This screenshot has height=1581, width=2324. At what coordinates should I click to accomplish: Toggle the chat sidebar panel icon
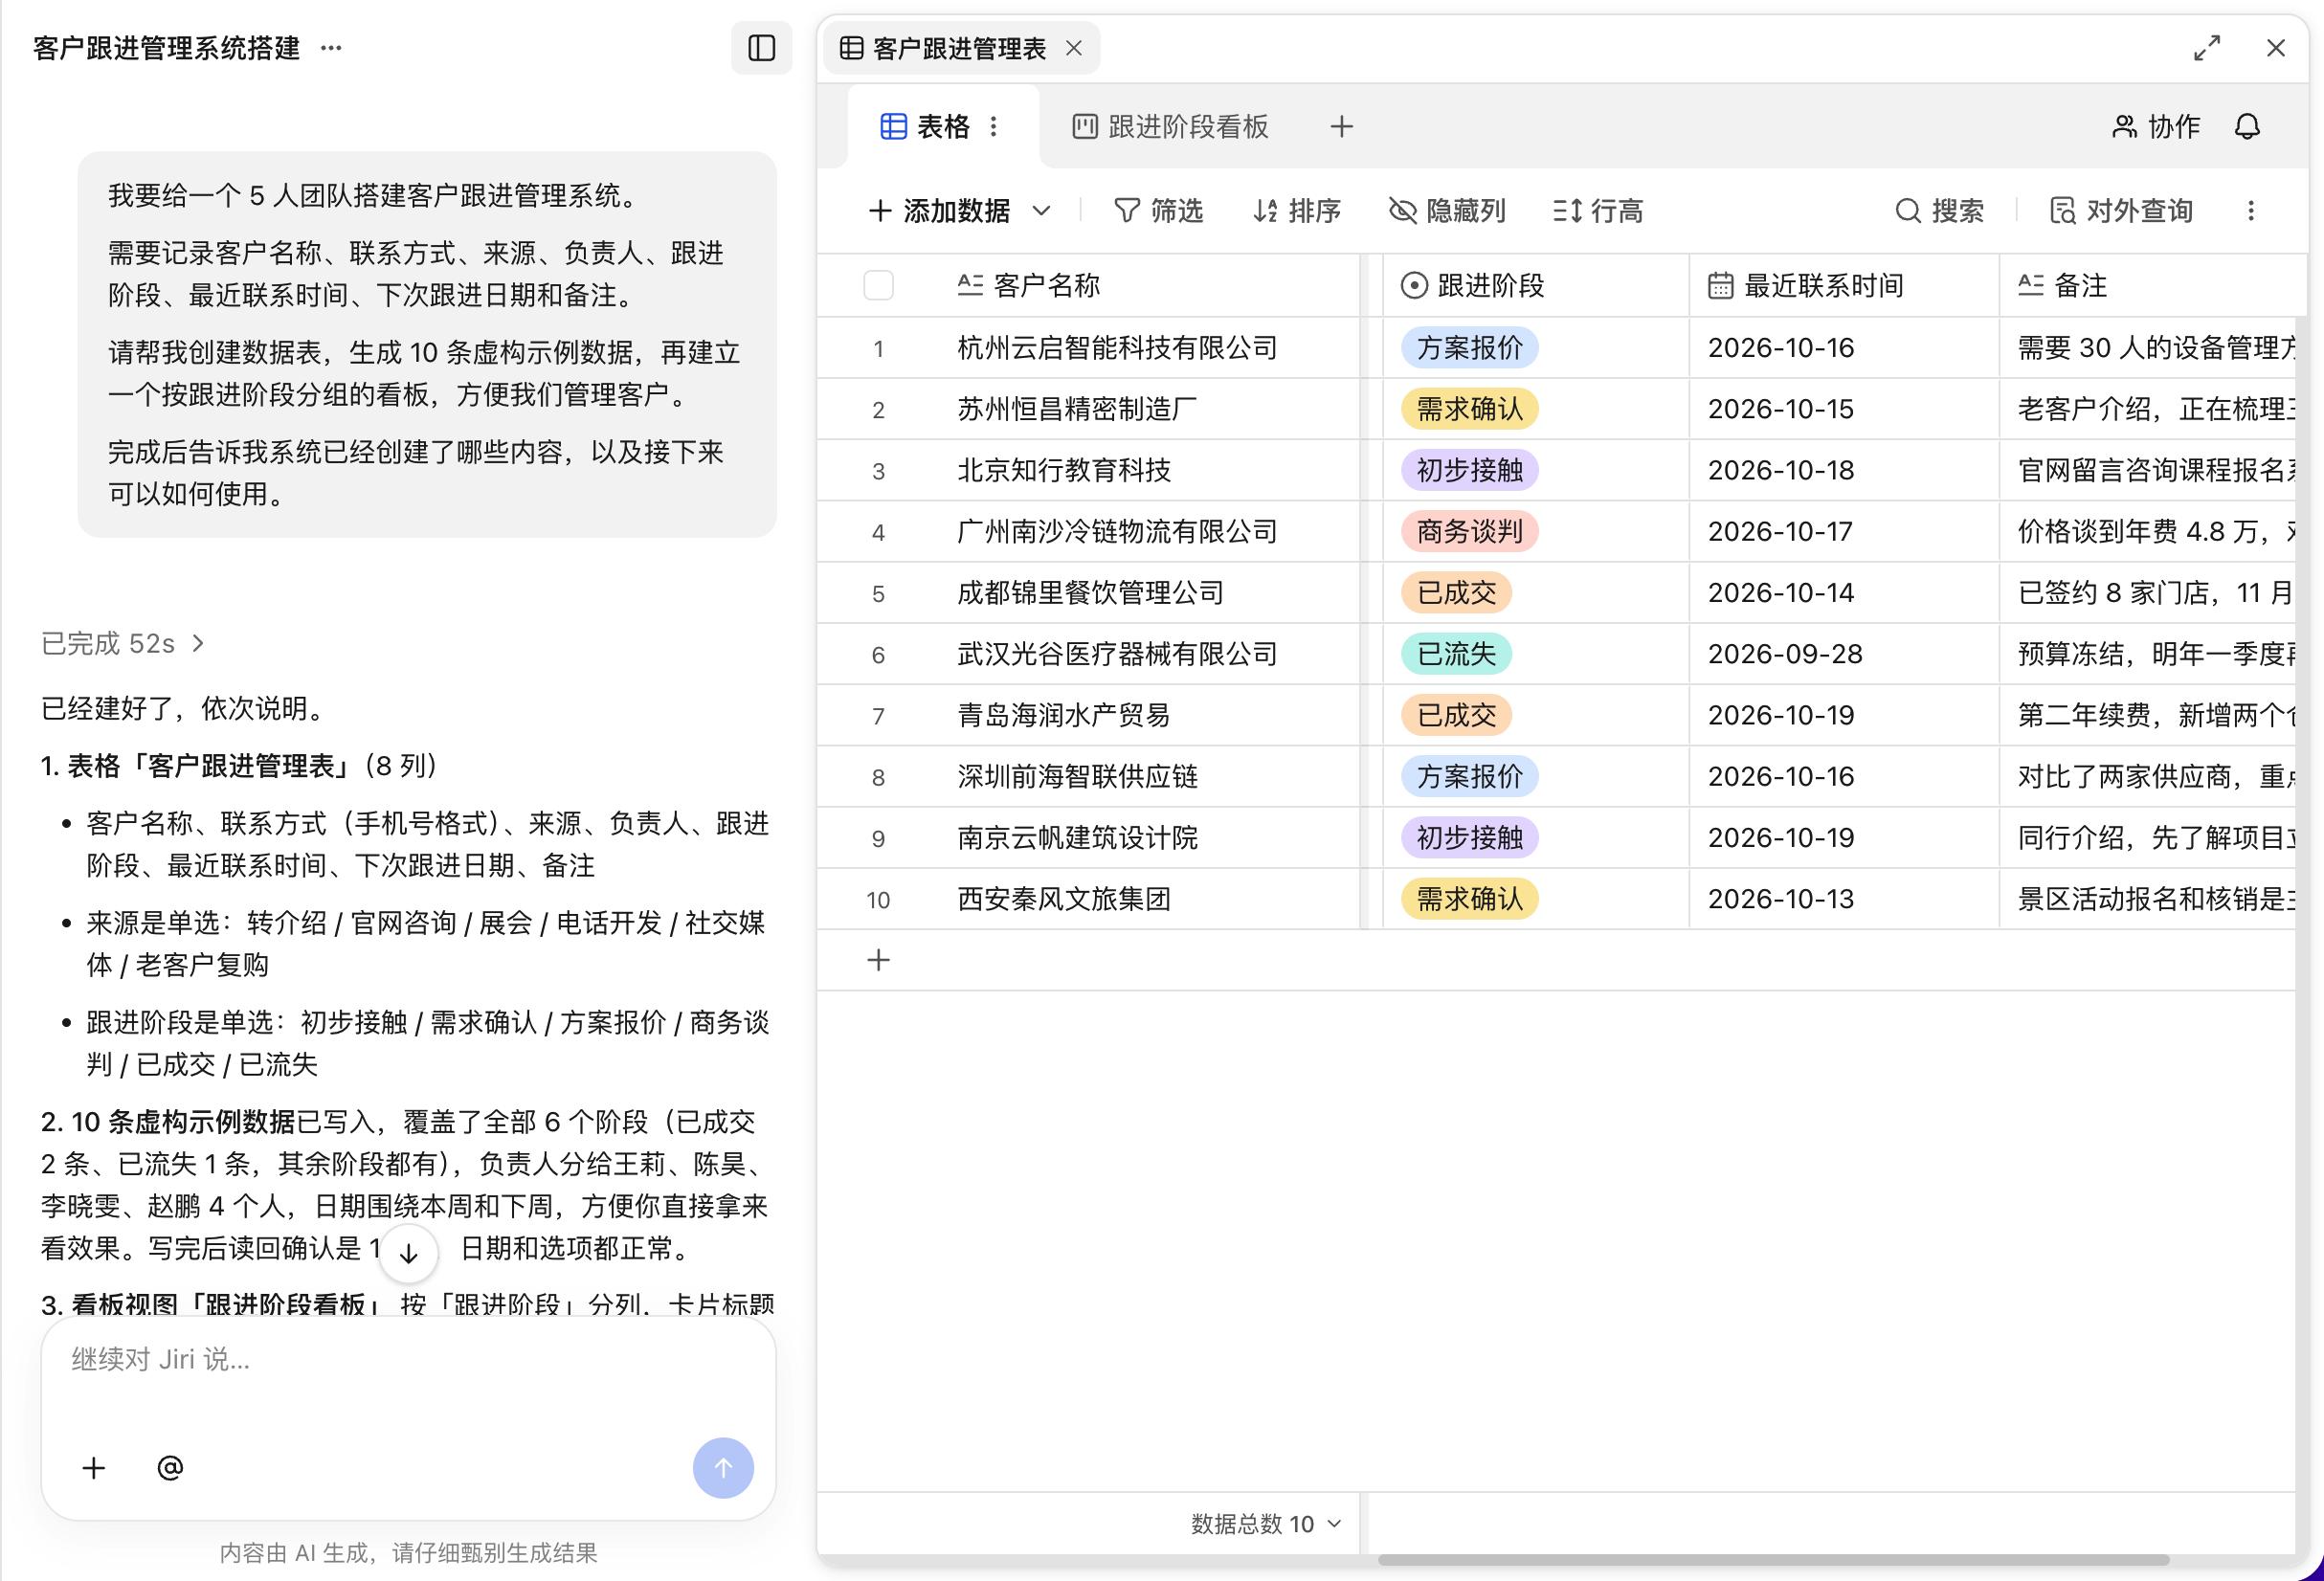click(x=761, y=48)
